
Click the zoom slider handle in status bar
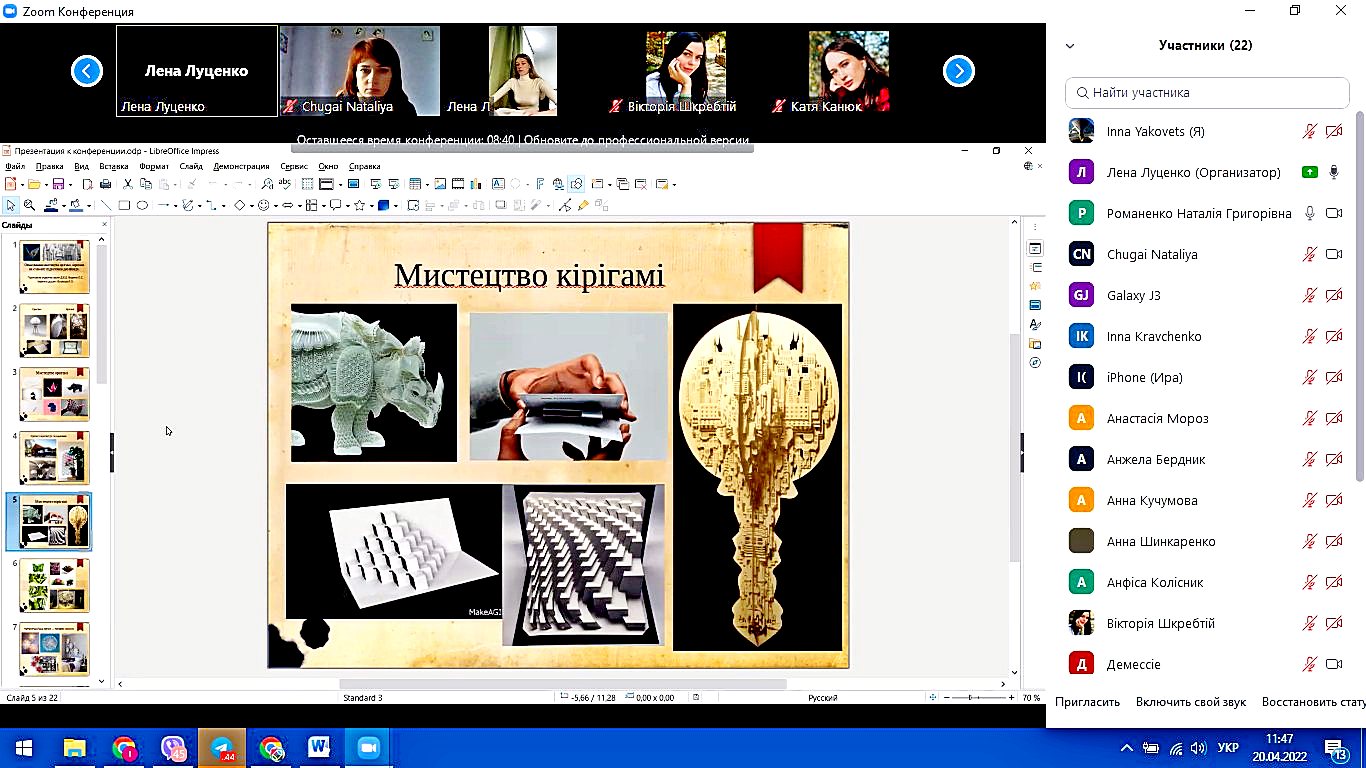pyautogui.click(x=970, y=697)
